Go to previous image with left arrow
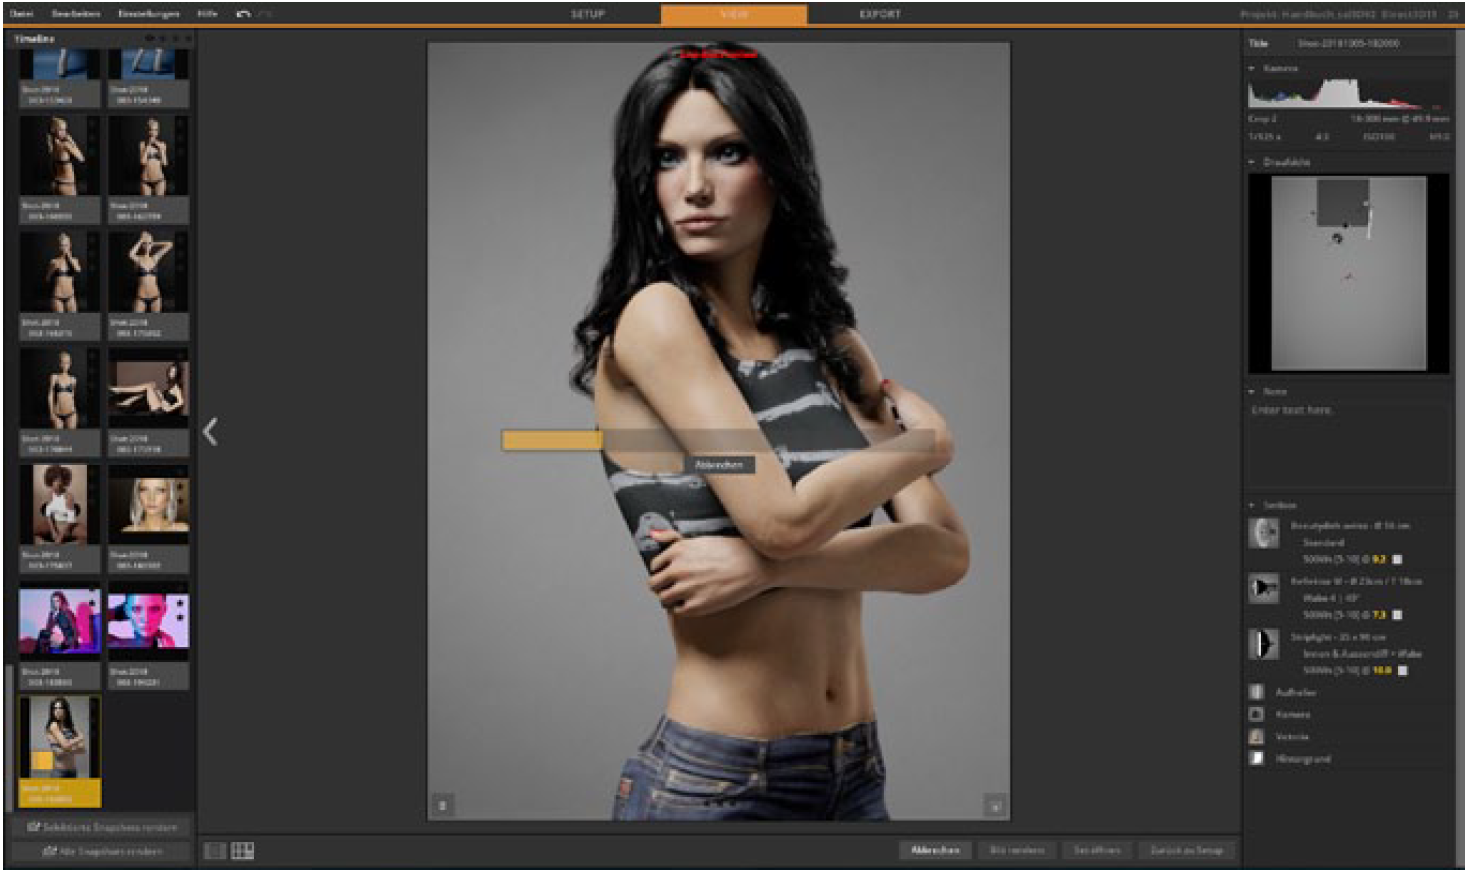Viewport: 1467px width, 872px height. [210, 432]
